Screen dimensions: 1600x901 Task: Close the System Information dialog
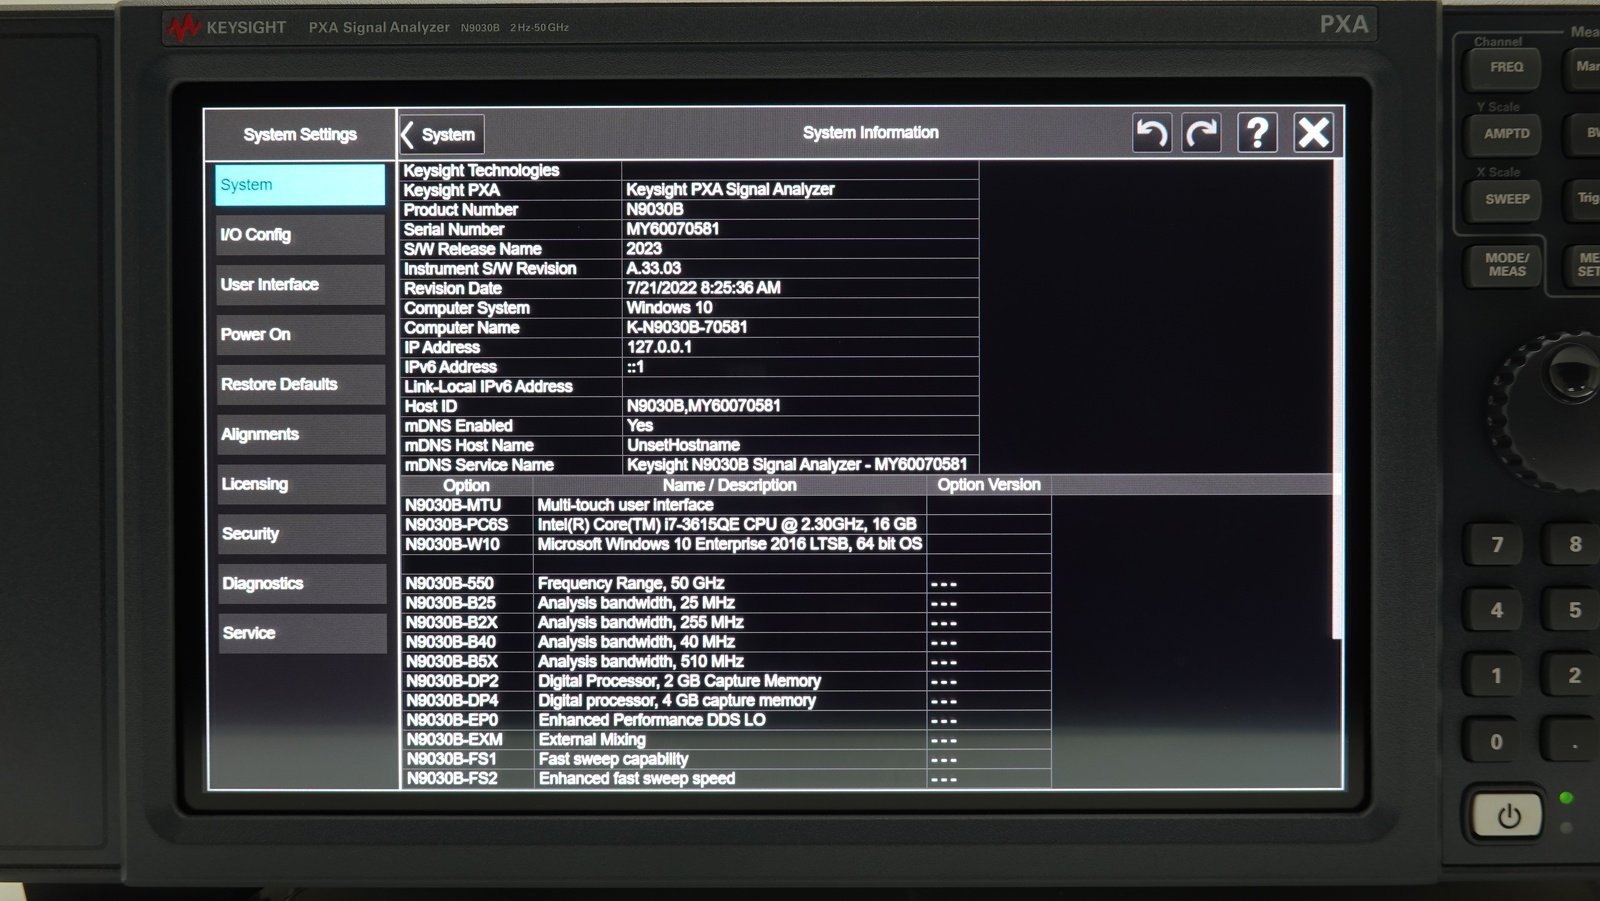(1313, 132)
